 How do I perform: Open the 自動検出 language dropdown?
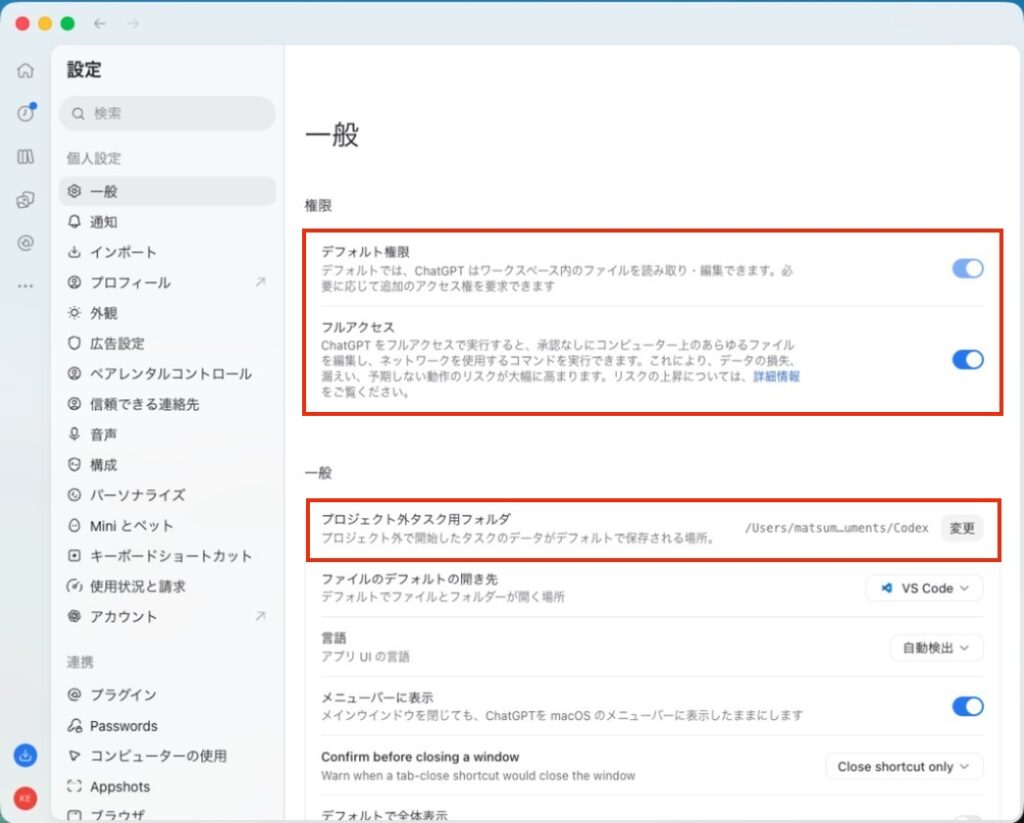tap(936, 648)
